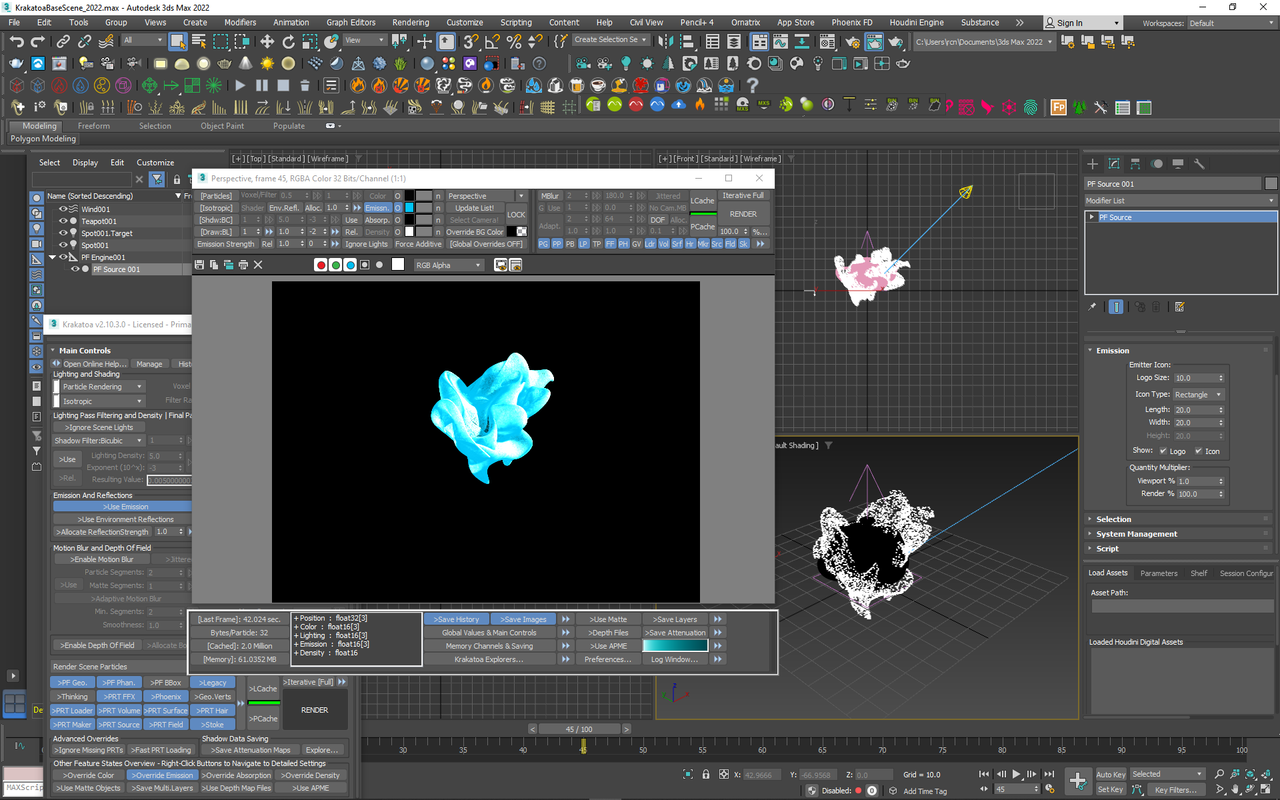
Task: Open the Phoenix FD menu
Action: tap(852, 22)
